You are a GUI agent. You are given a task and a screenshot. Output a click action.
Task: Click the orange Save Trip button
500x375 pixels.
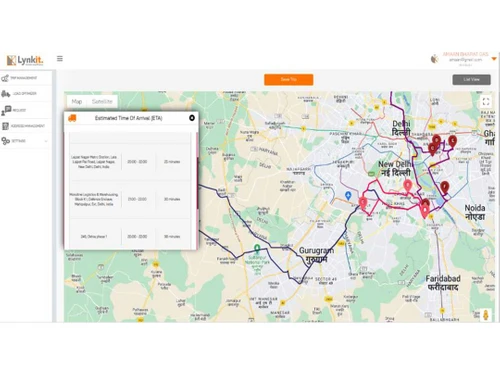(289, 80)
